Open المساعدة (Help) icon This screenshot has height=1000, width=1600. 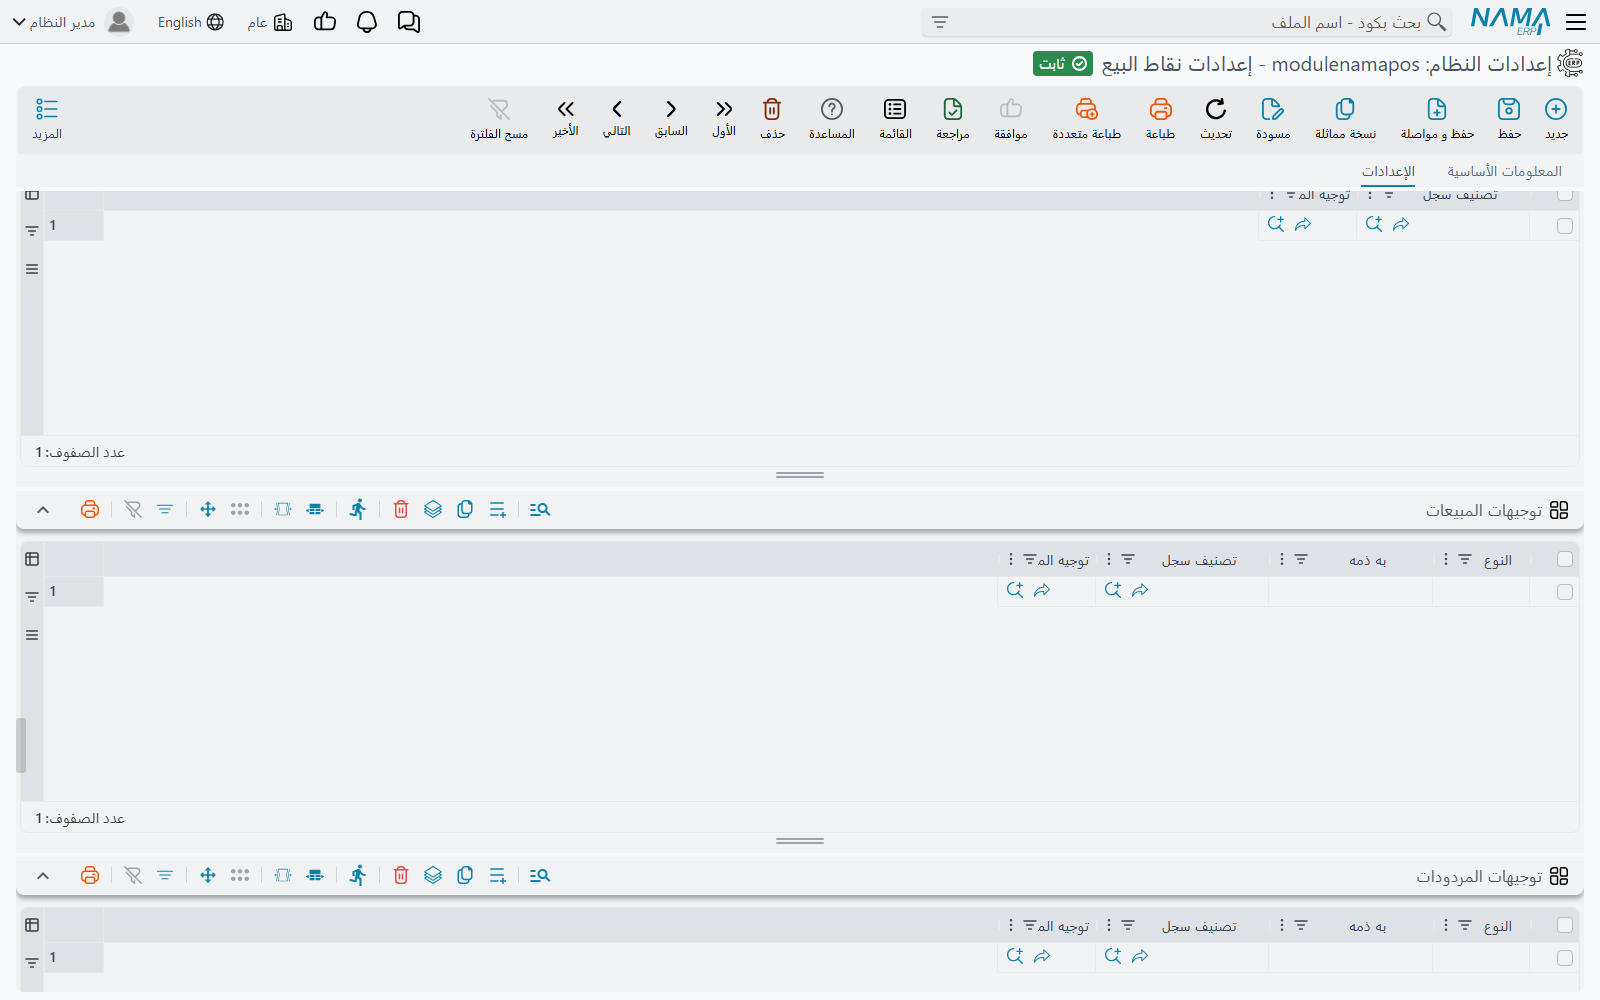832,109
